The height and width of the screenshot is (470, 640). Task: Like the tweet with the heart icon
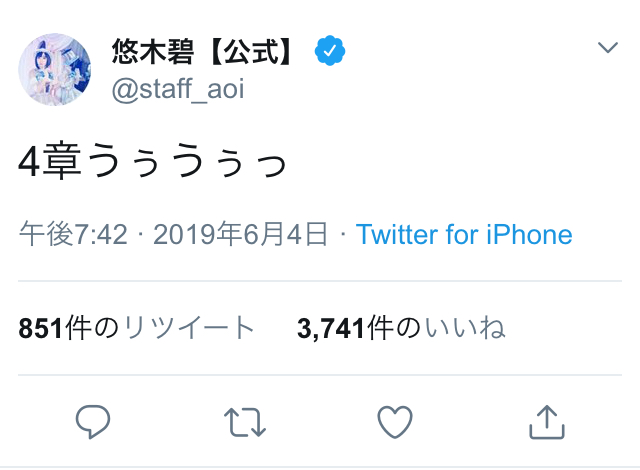click(395, 420)
